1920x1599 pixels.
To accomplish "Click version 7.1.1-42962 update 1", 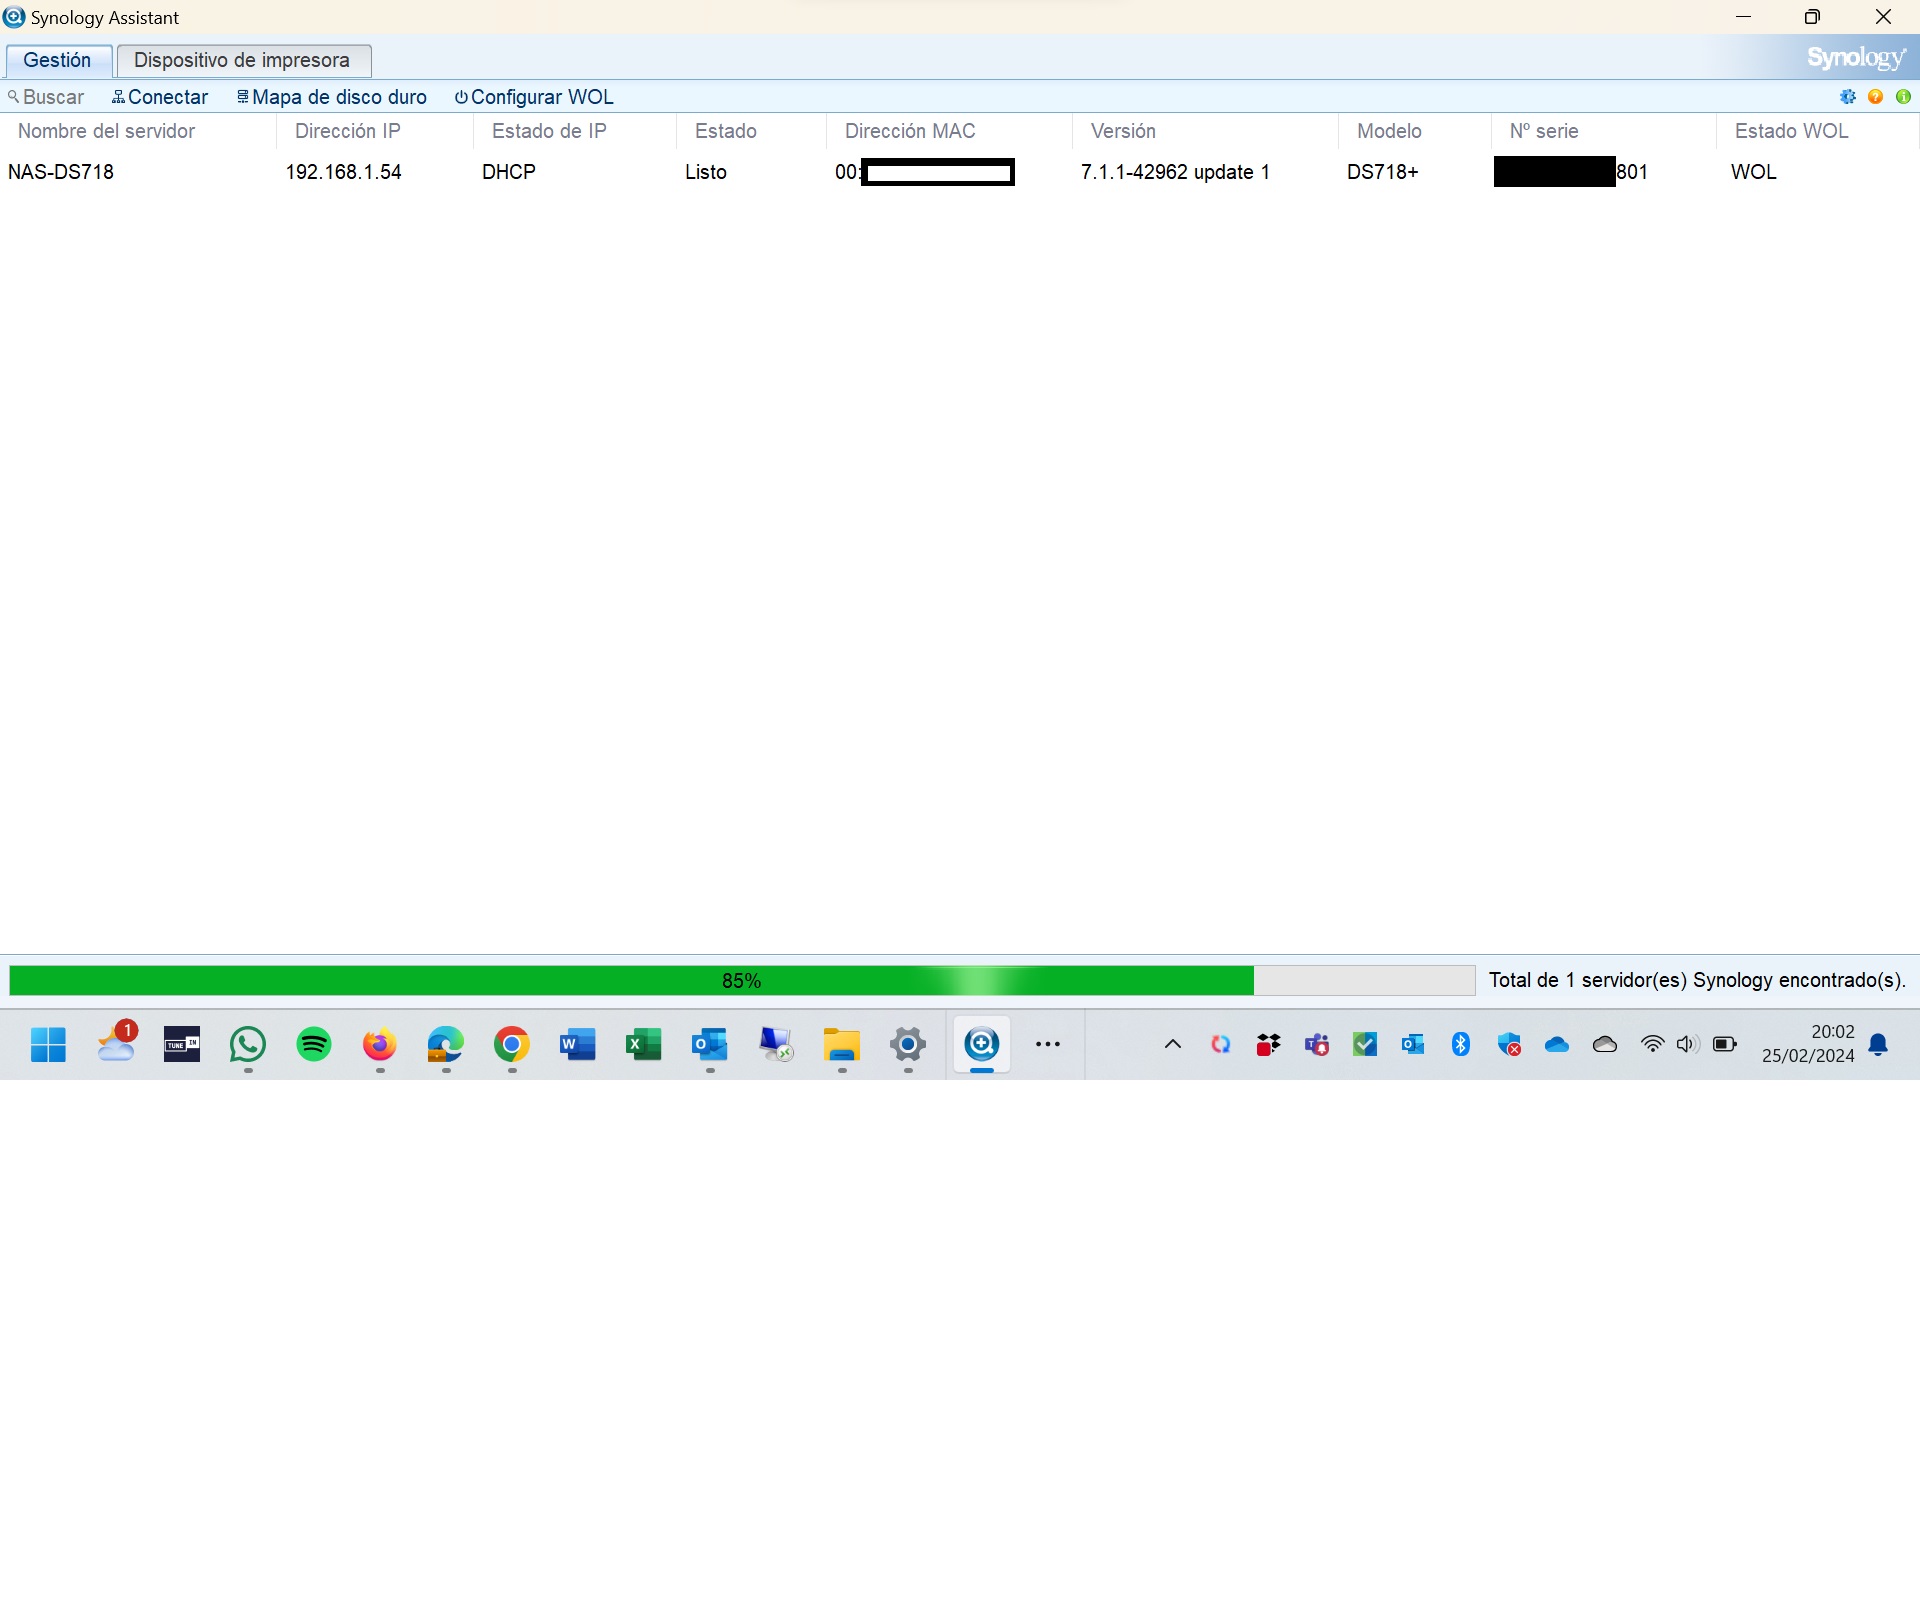I will (1175, 172).
